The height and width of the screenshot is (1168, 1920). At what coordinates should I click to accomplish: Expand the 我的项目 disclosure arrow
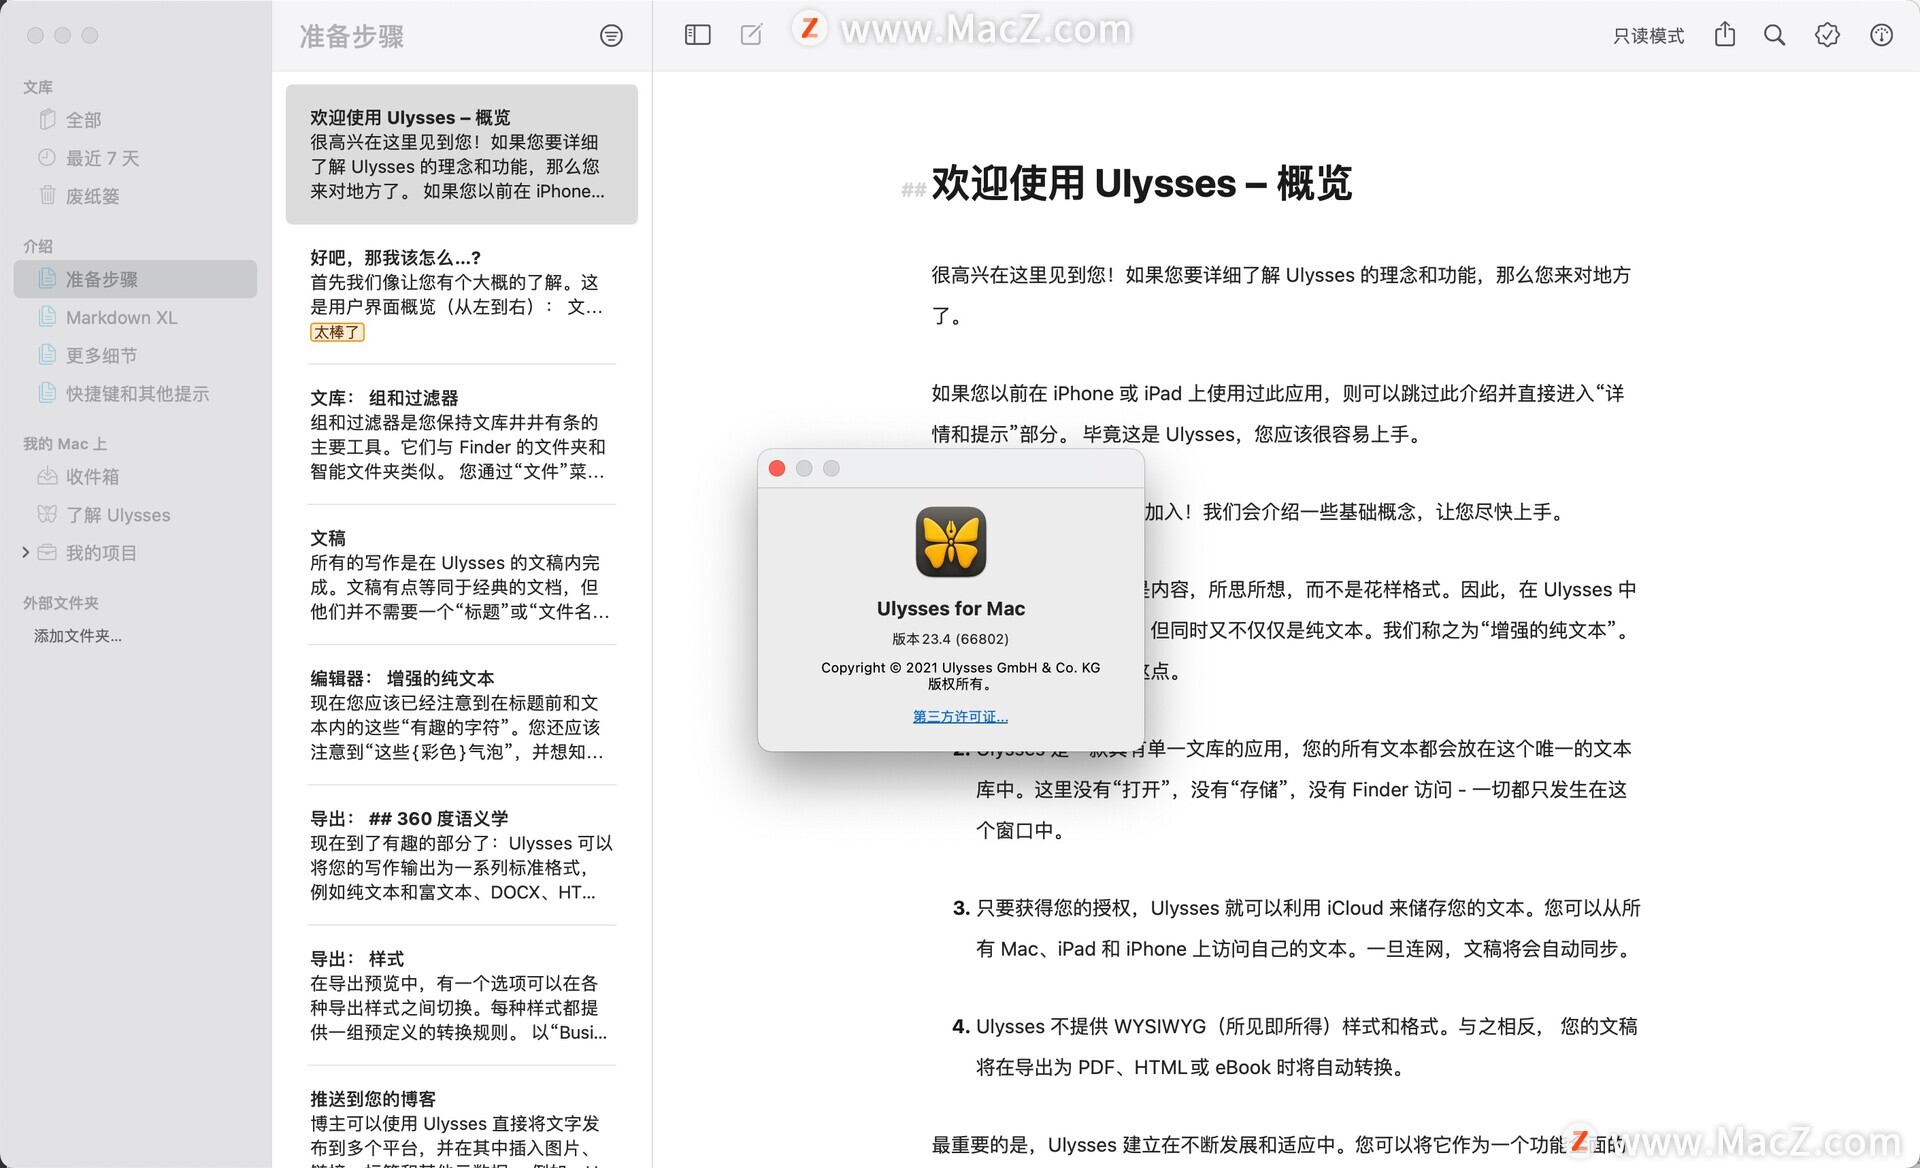tap(25, 552)
